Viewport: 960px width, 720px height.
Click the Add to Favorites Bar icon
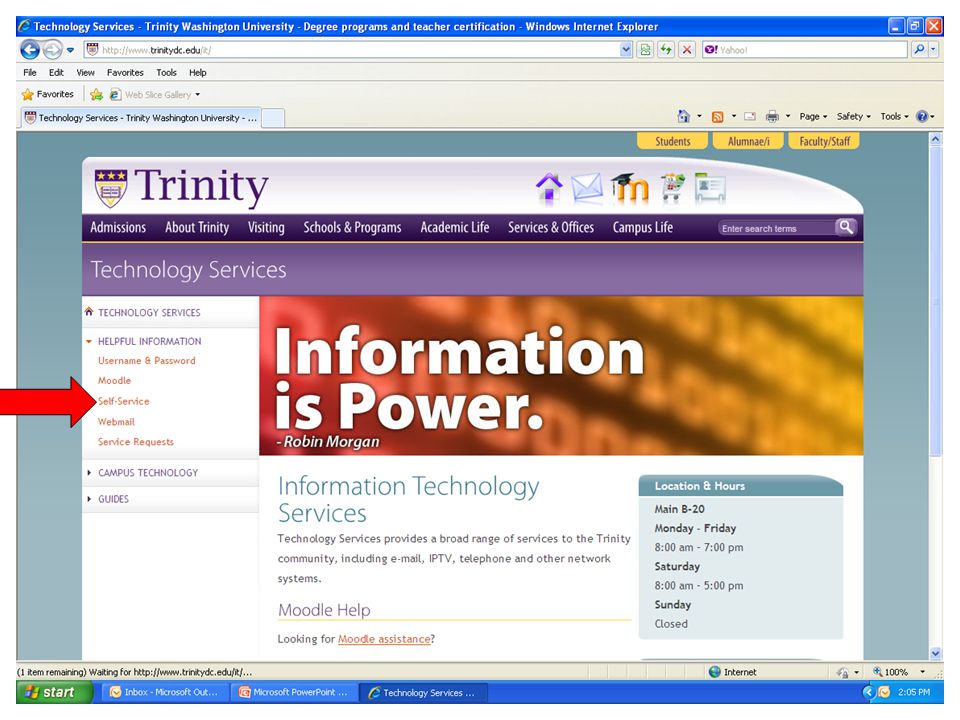96,94
